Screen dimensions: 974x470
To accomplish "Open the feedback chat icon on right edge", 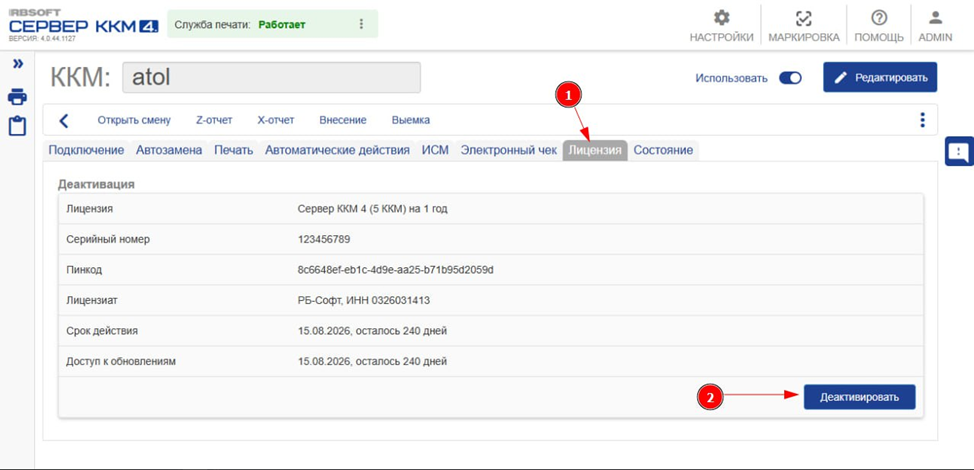I will [x=958, y=152].
